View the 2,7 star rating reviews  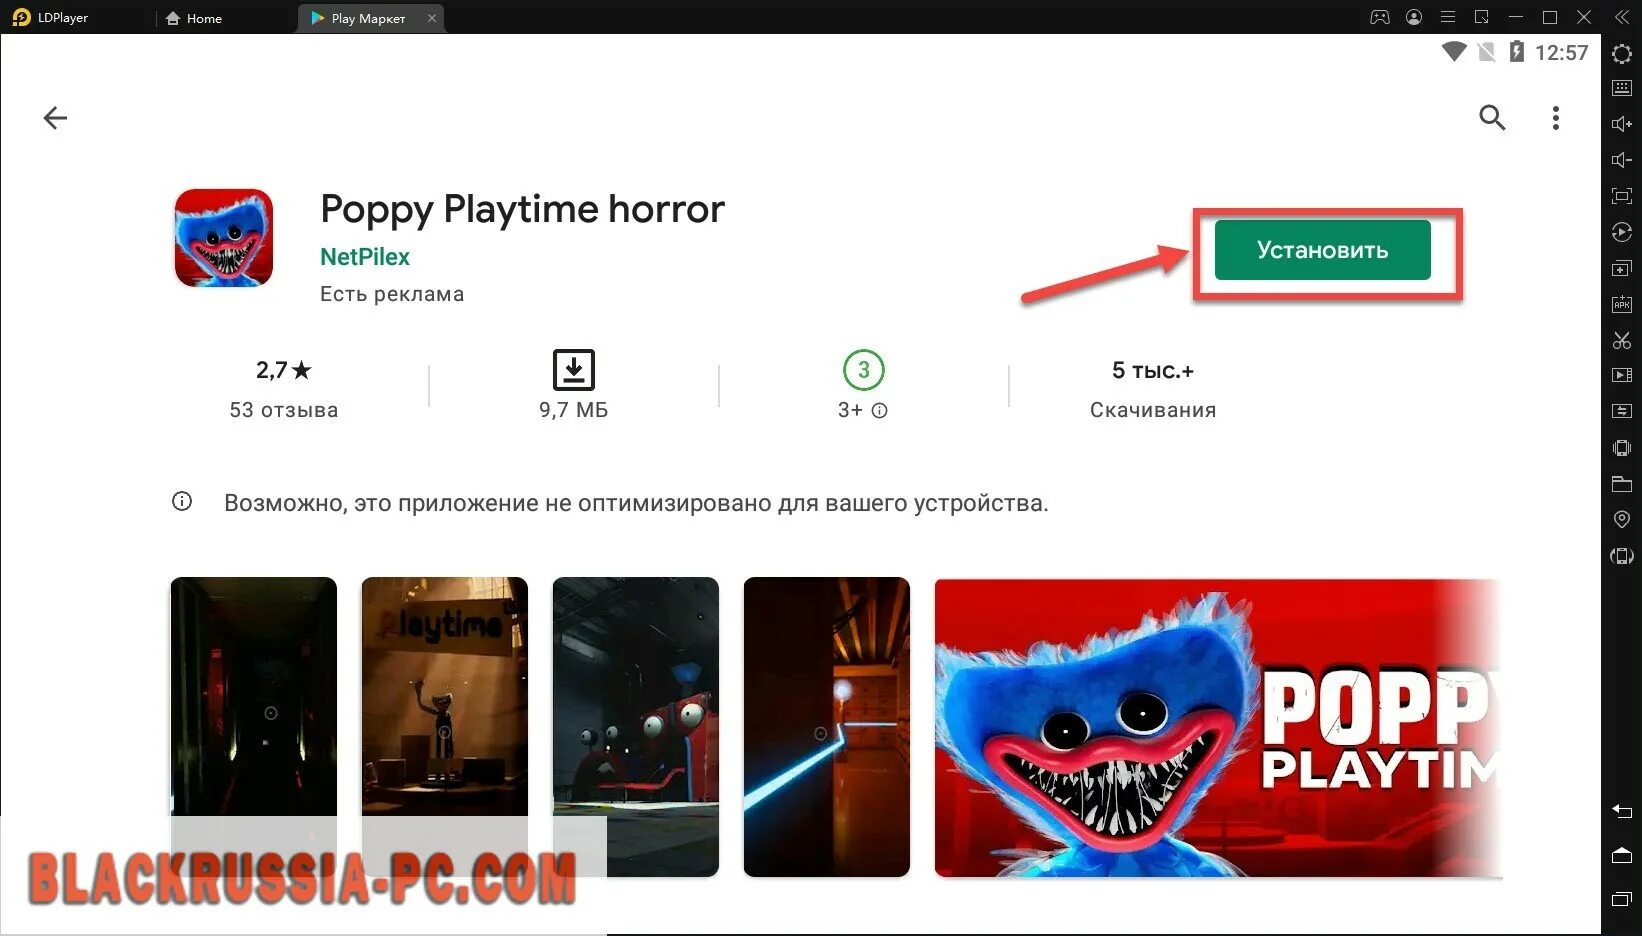coord(284,370)
